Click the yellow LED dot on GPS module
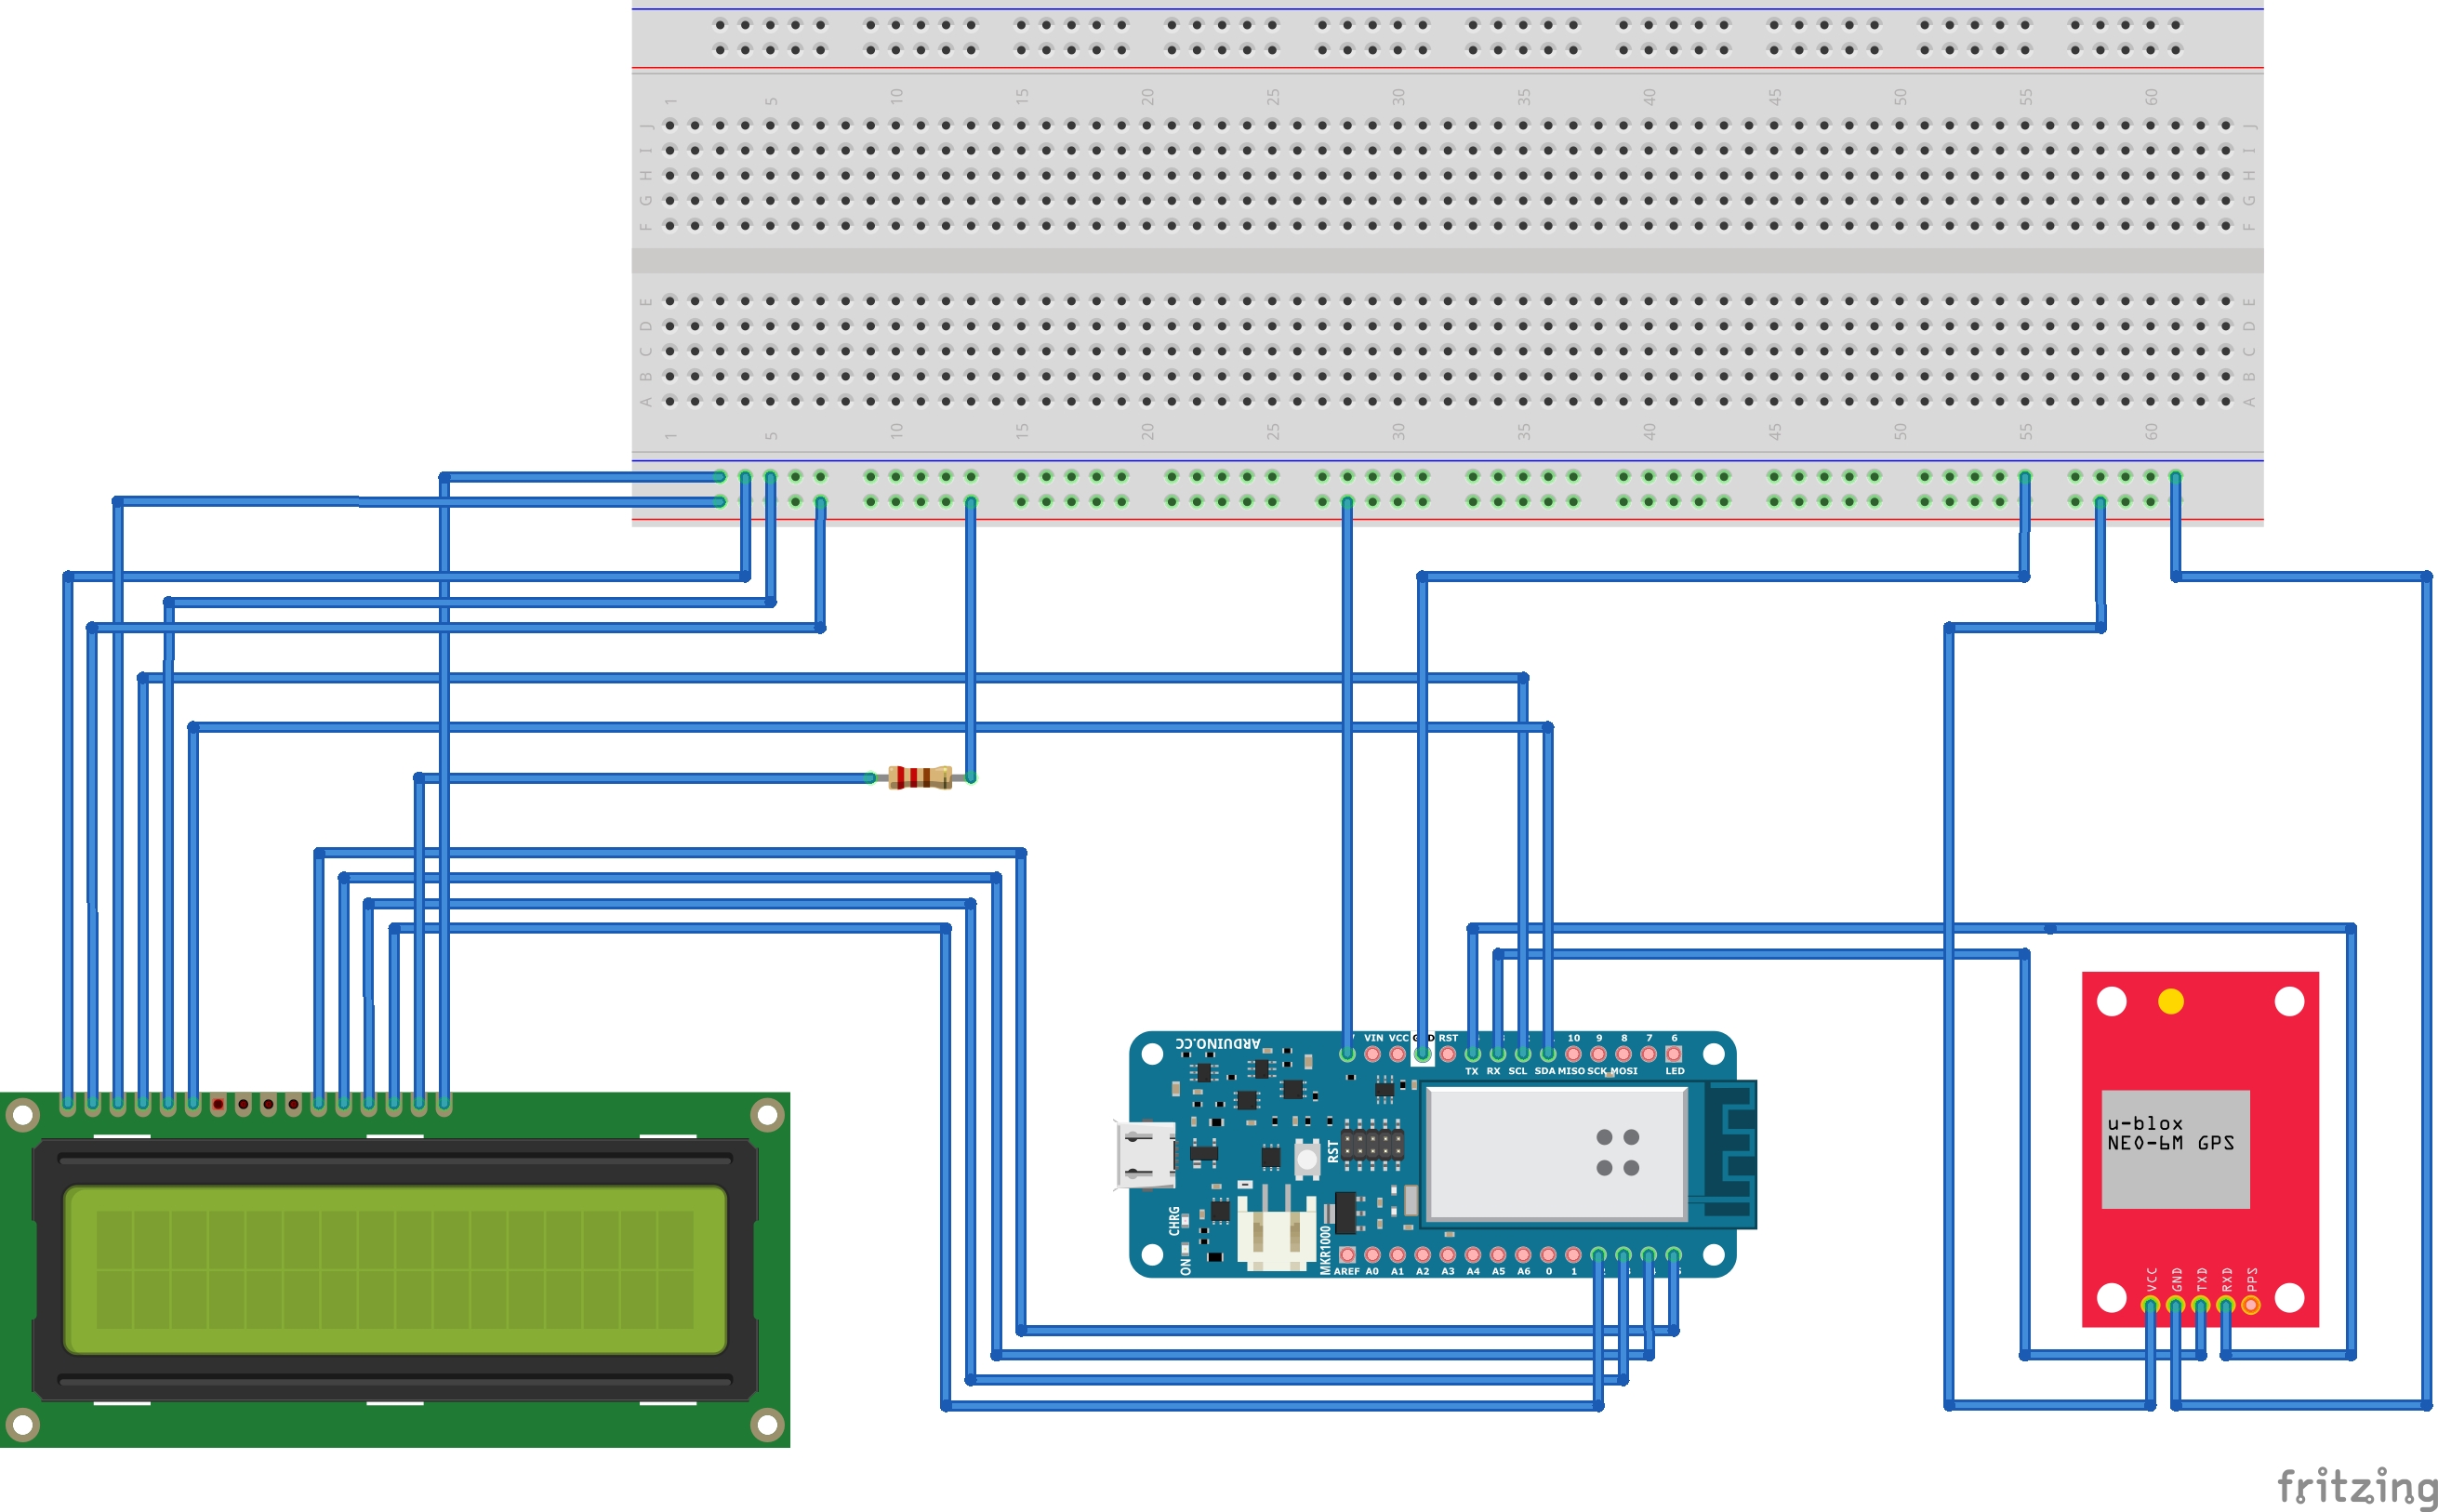Screen dimensions: 2438x1512 pos(2170,1001)
